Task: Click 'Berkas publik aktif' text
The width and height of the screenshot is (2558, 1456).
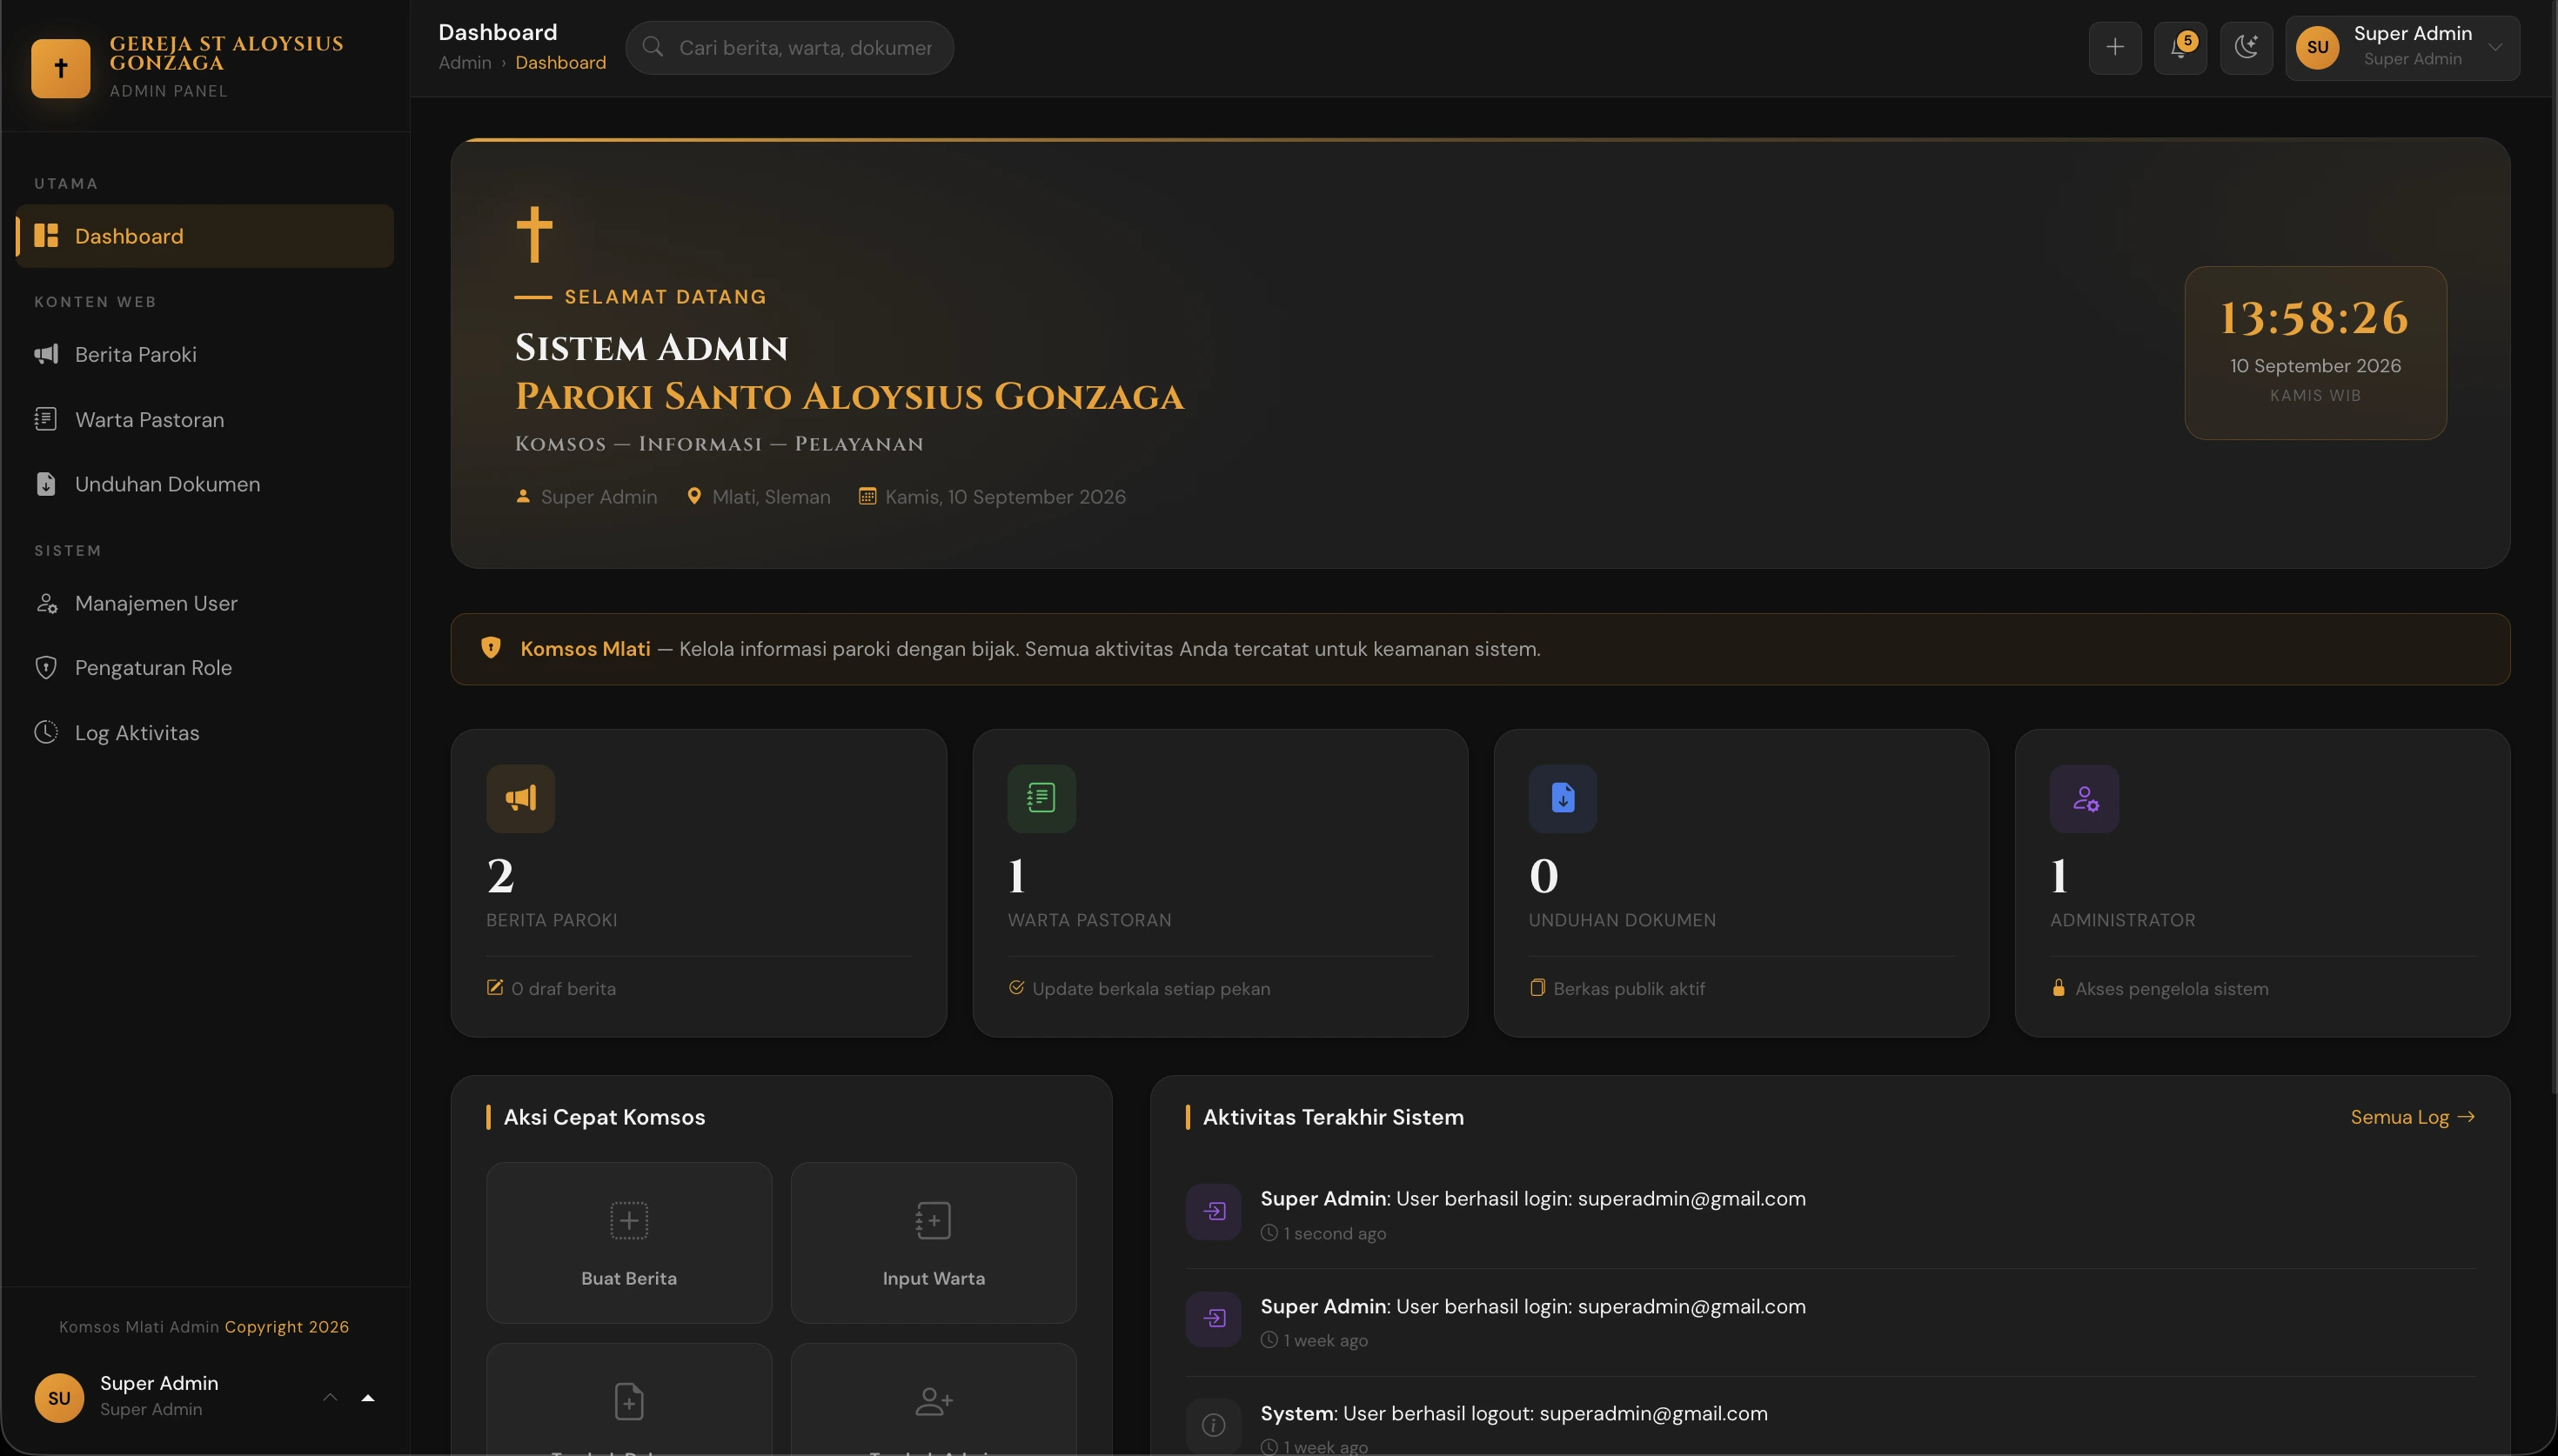Action: pyautogui.click(x=1629, y=989)
